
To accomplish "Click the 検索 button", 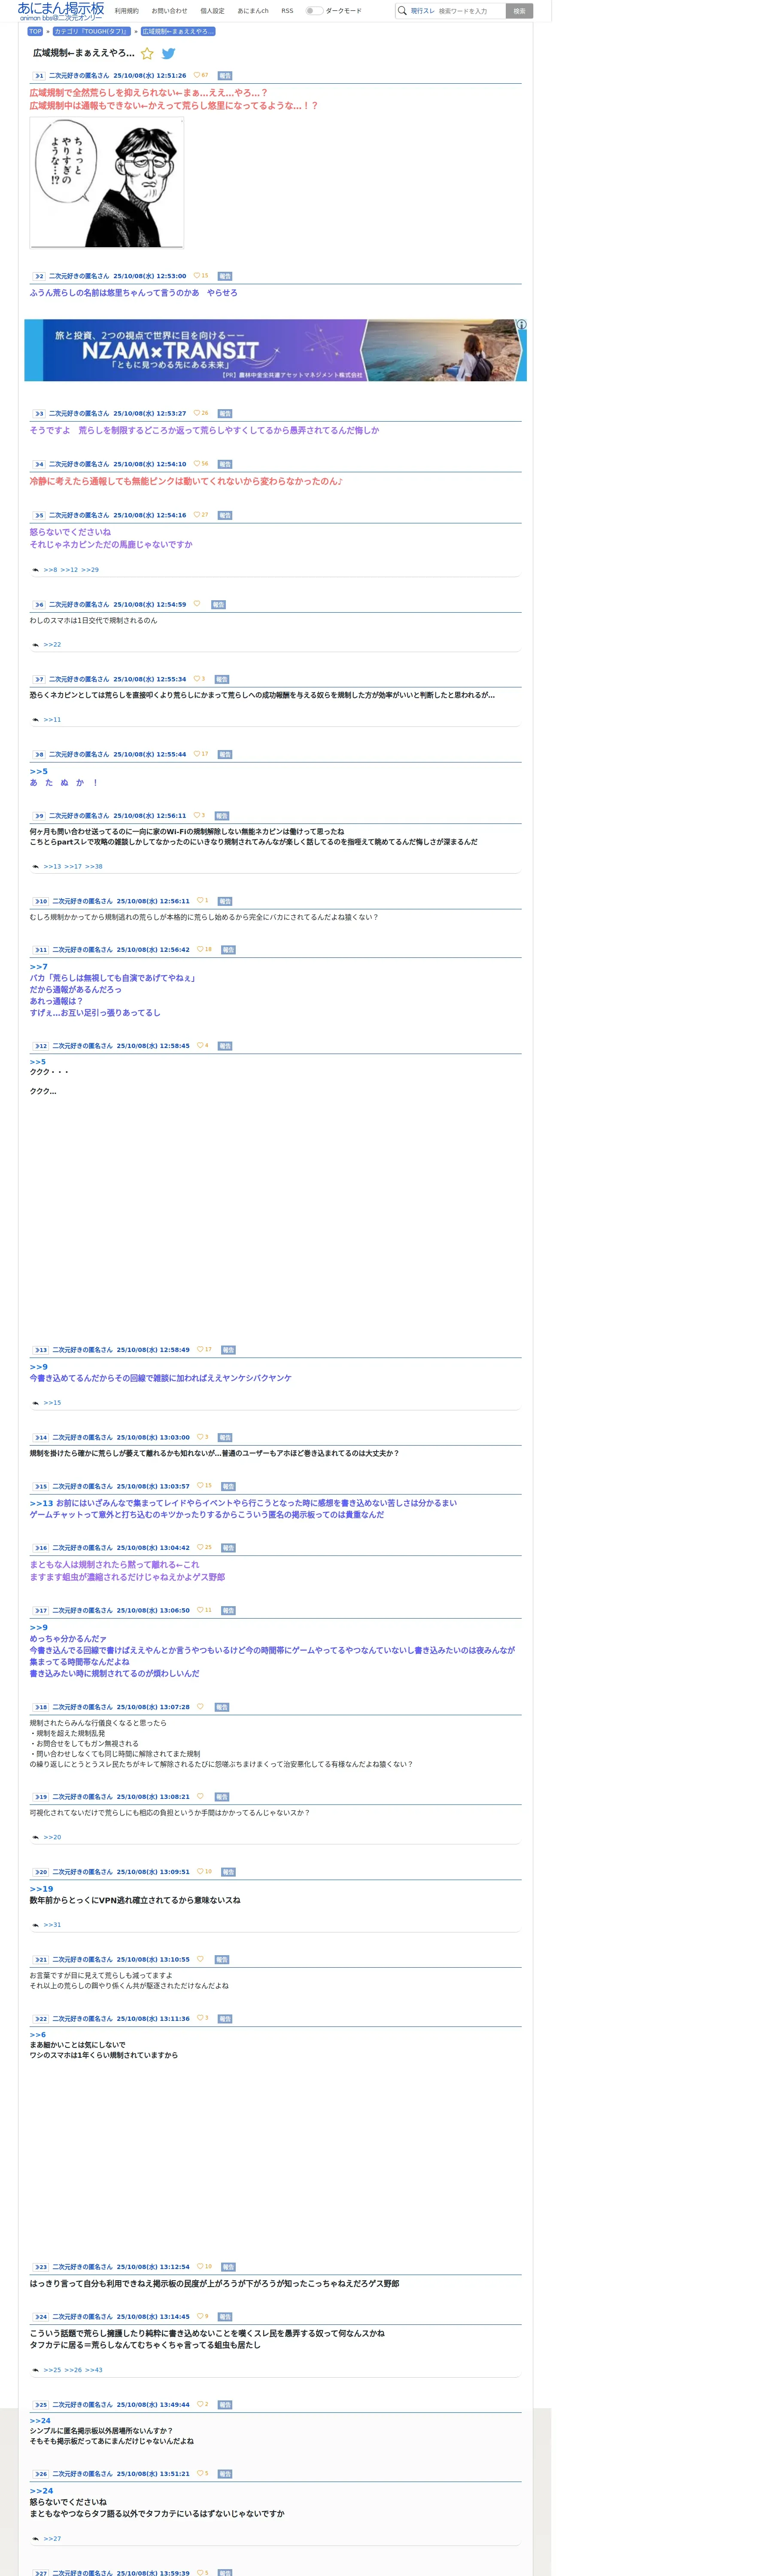I will click(519, 11).
